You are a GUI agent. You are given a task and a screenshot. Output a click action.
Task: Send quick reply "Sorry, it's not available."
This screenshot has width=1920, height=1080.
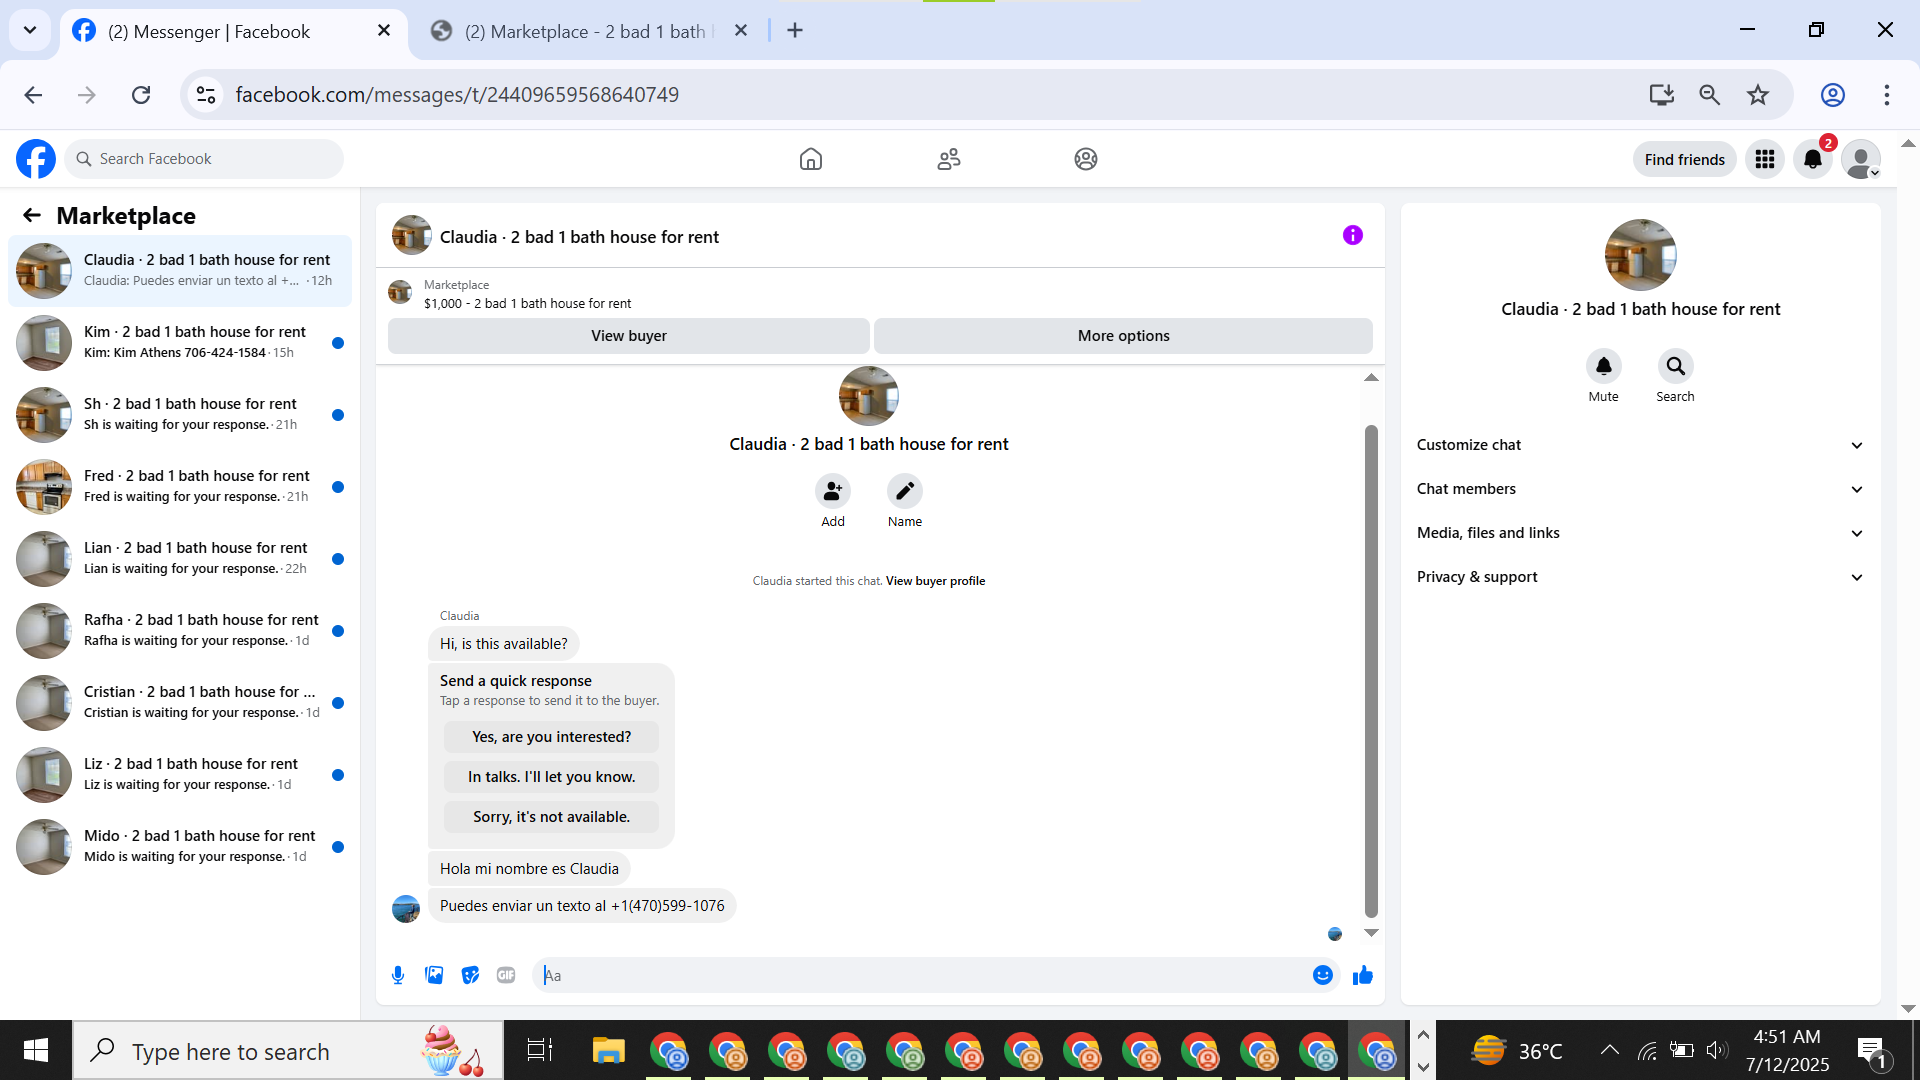tap(551, 817)
